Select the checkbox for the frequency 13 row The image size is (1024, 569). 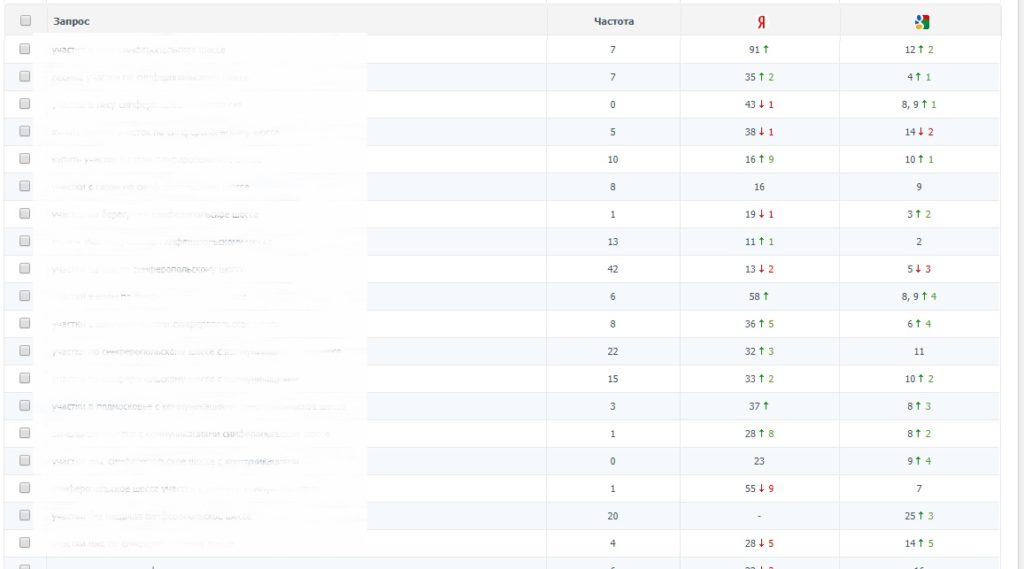point(25,241)
